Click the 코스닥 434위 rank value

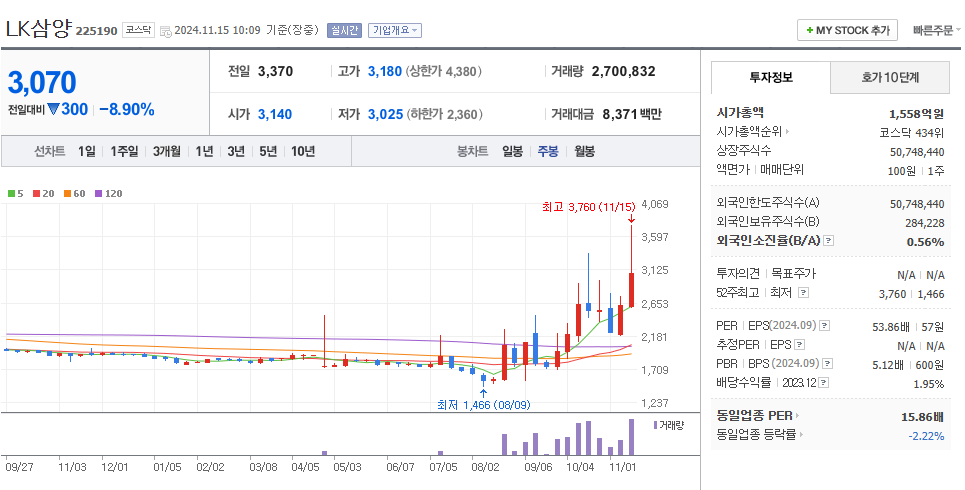[911, 132]
